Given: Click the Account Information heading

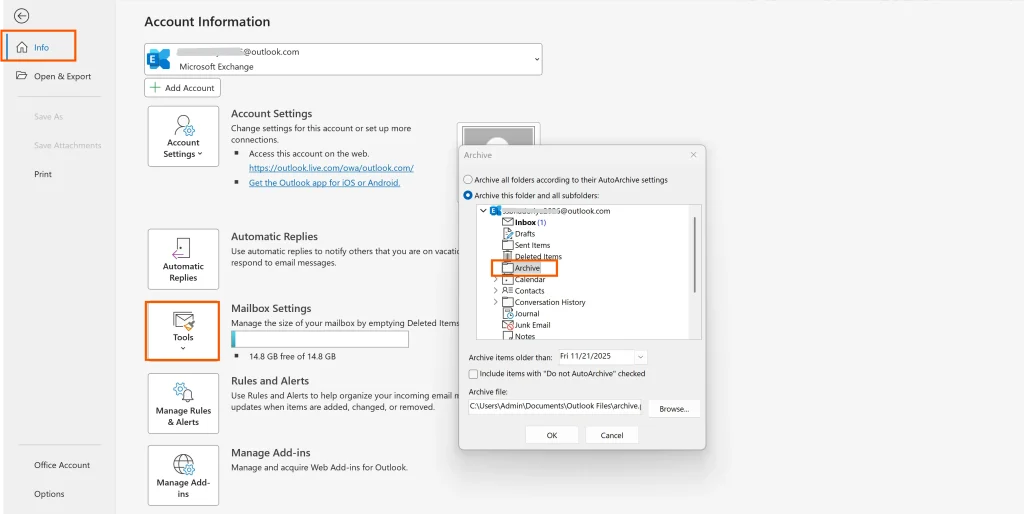Looking at the screenshot, I should [x=207, y=22].
